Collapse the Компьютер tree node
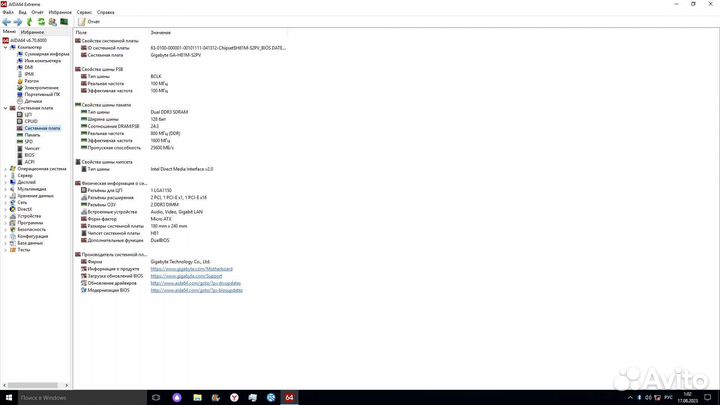This screenshot has width=720, height=405. pos(3,47)
